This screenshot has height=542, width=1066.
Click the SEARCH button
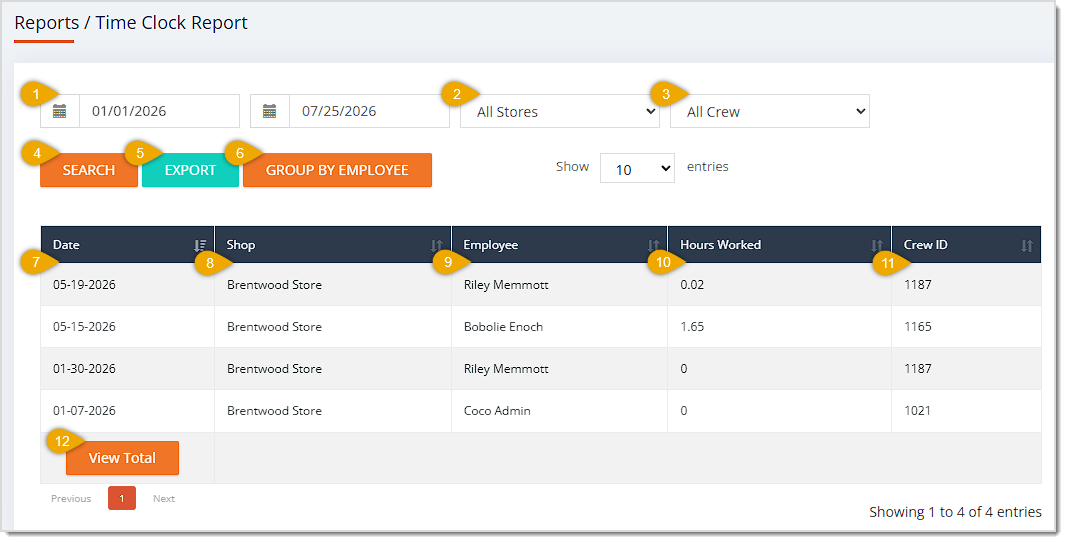pos(89,170)
